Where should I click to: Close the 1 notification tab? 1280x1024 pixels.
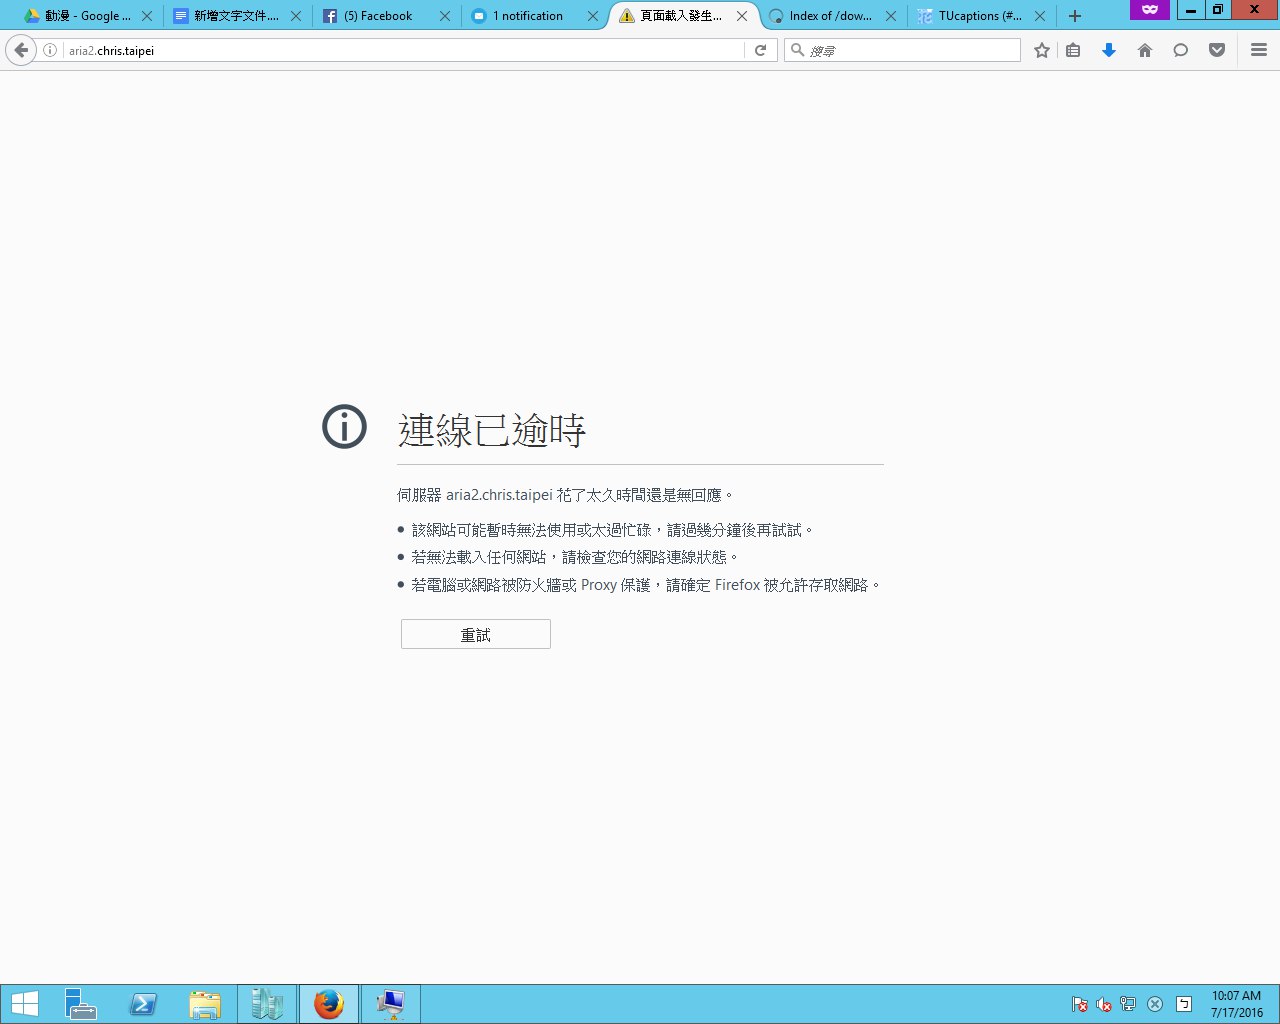[x=593, y=16]
